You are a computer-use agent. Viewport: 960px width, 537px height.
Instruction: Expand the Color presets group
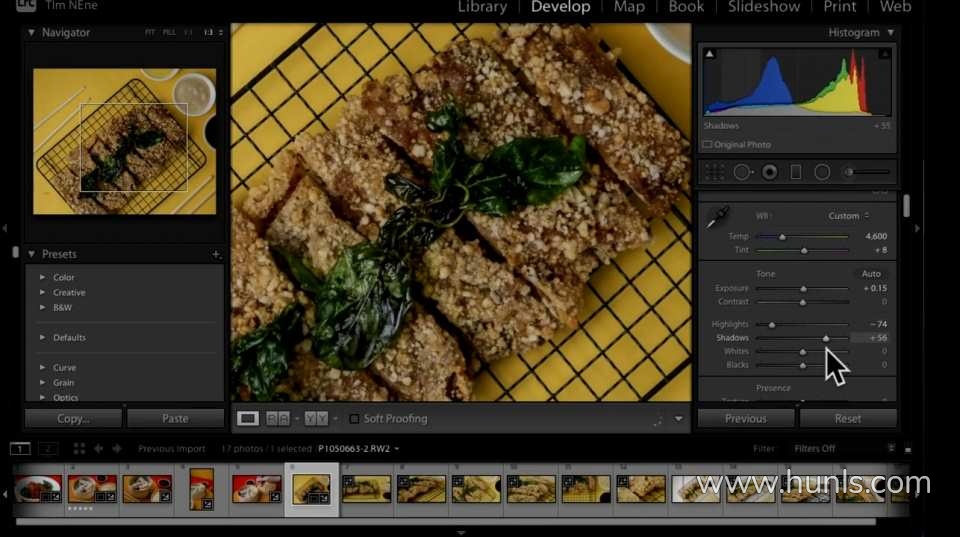pyautogui.click(x=42, y=277)
